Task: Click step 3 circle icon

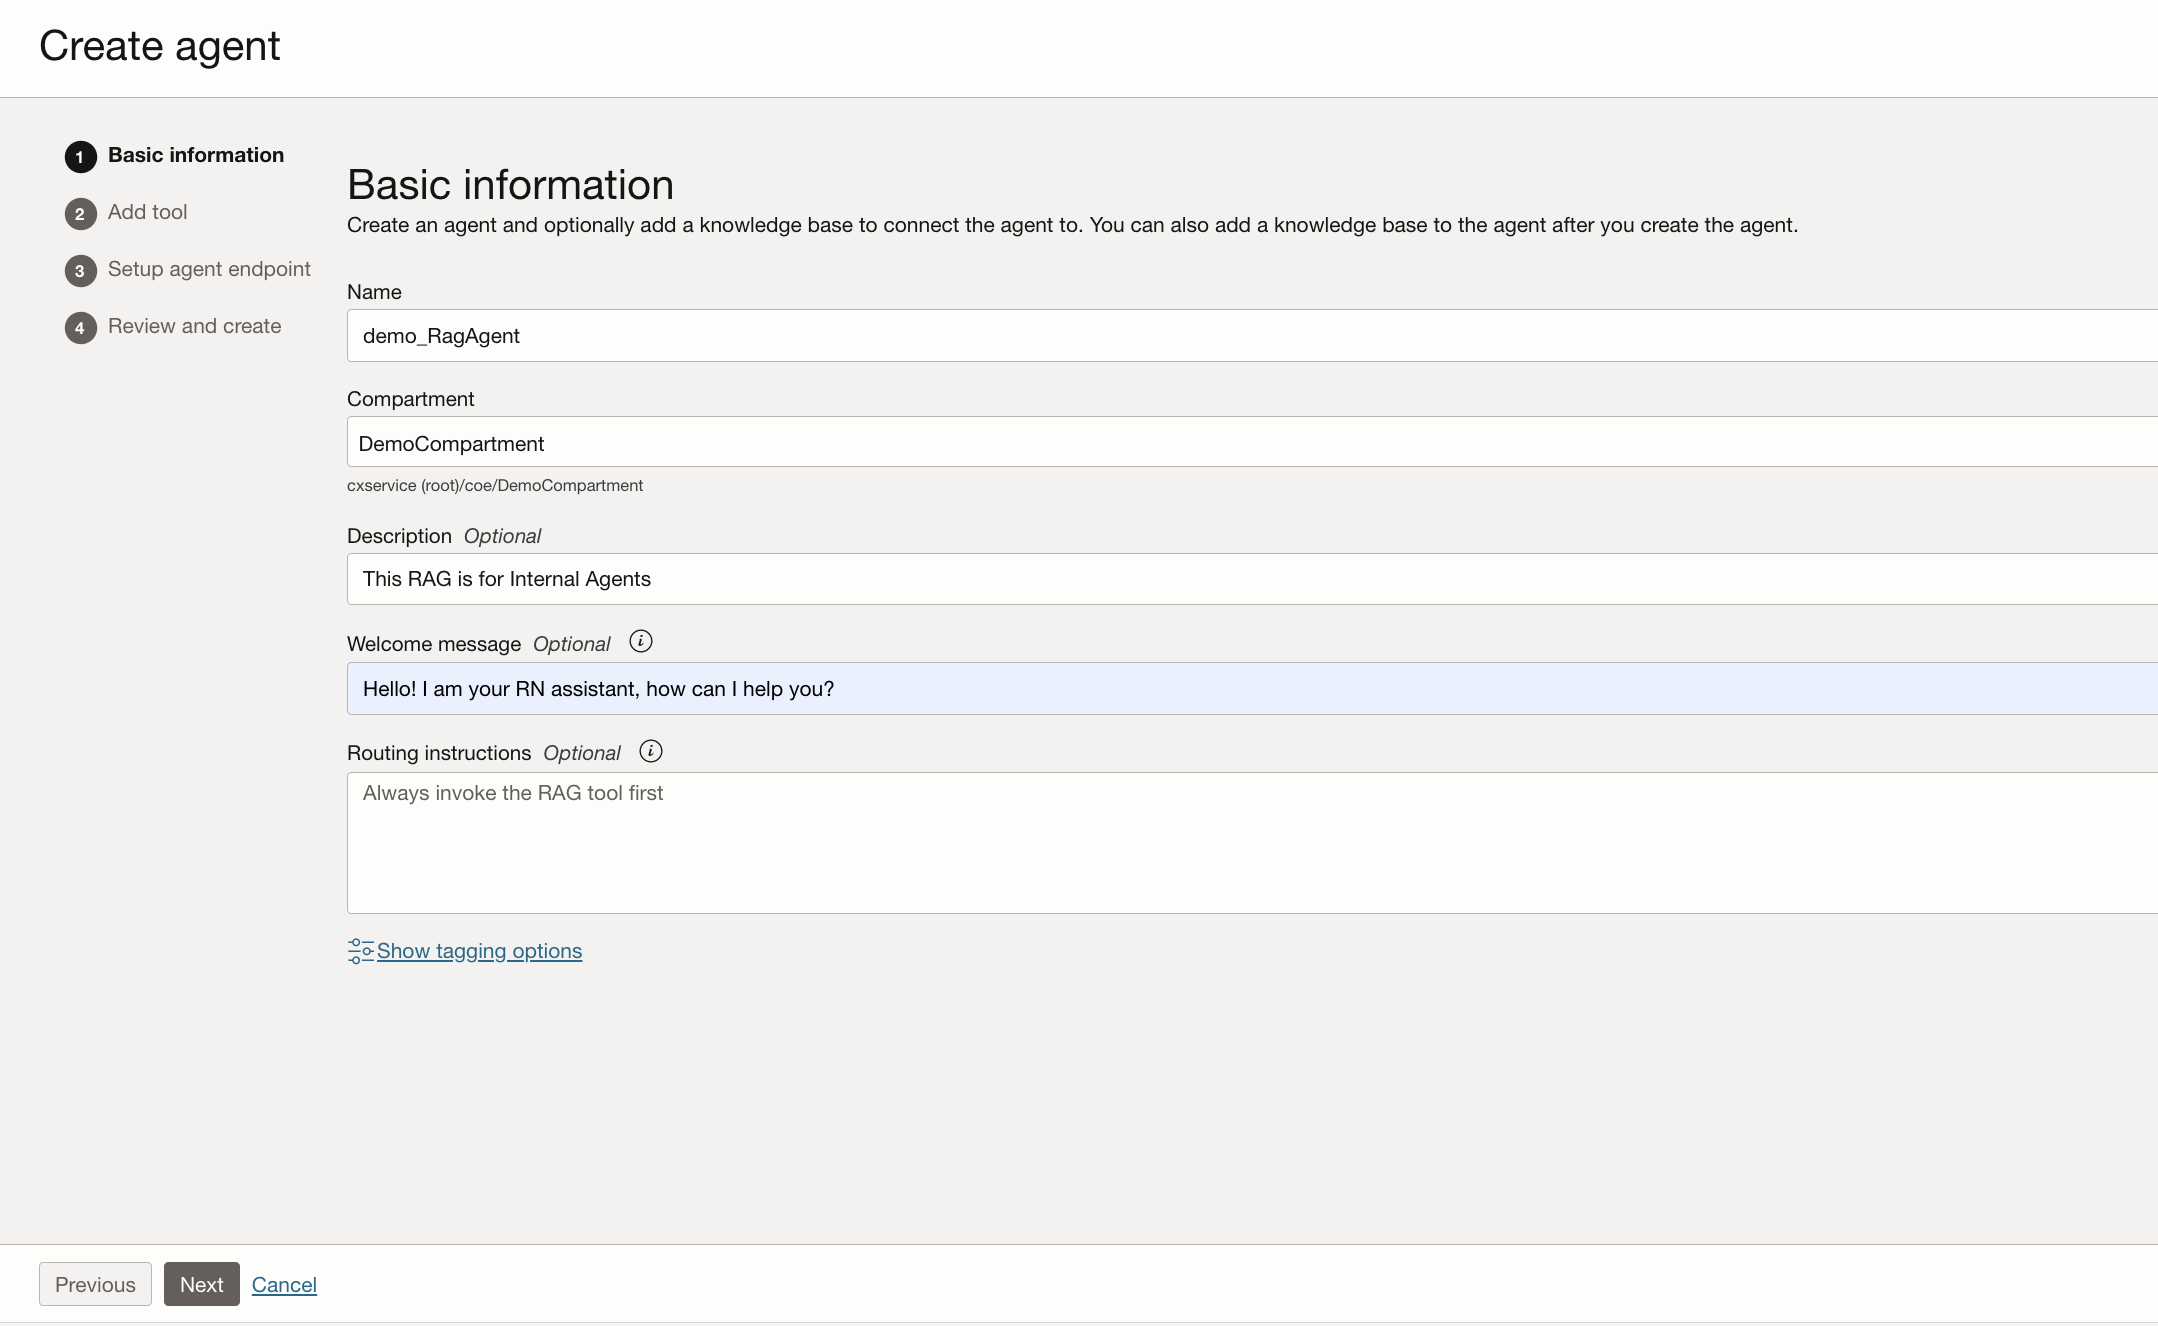Action: [81, 271]
